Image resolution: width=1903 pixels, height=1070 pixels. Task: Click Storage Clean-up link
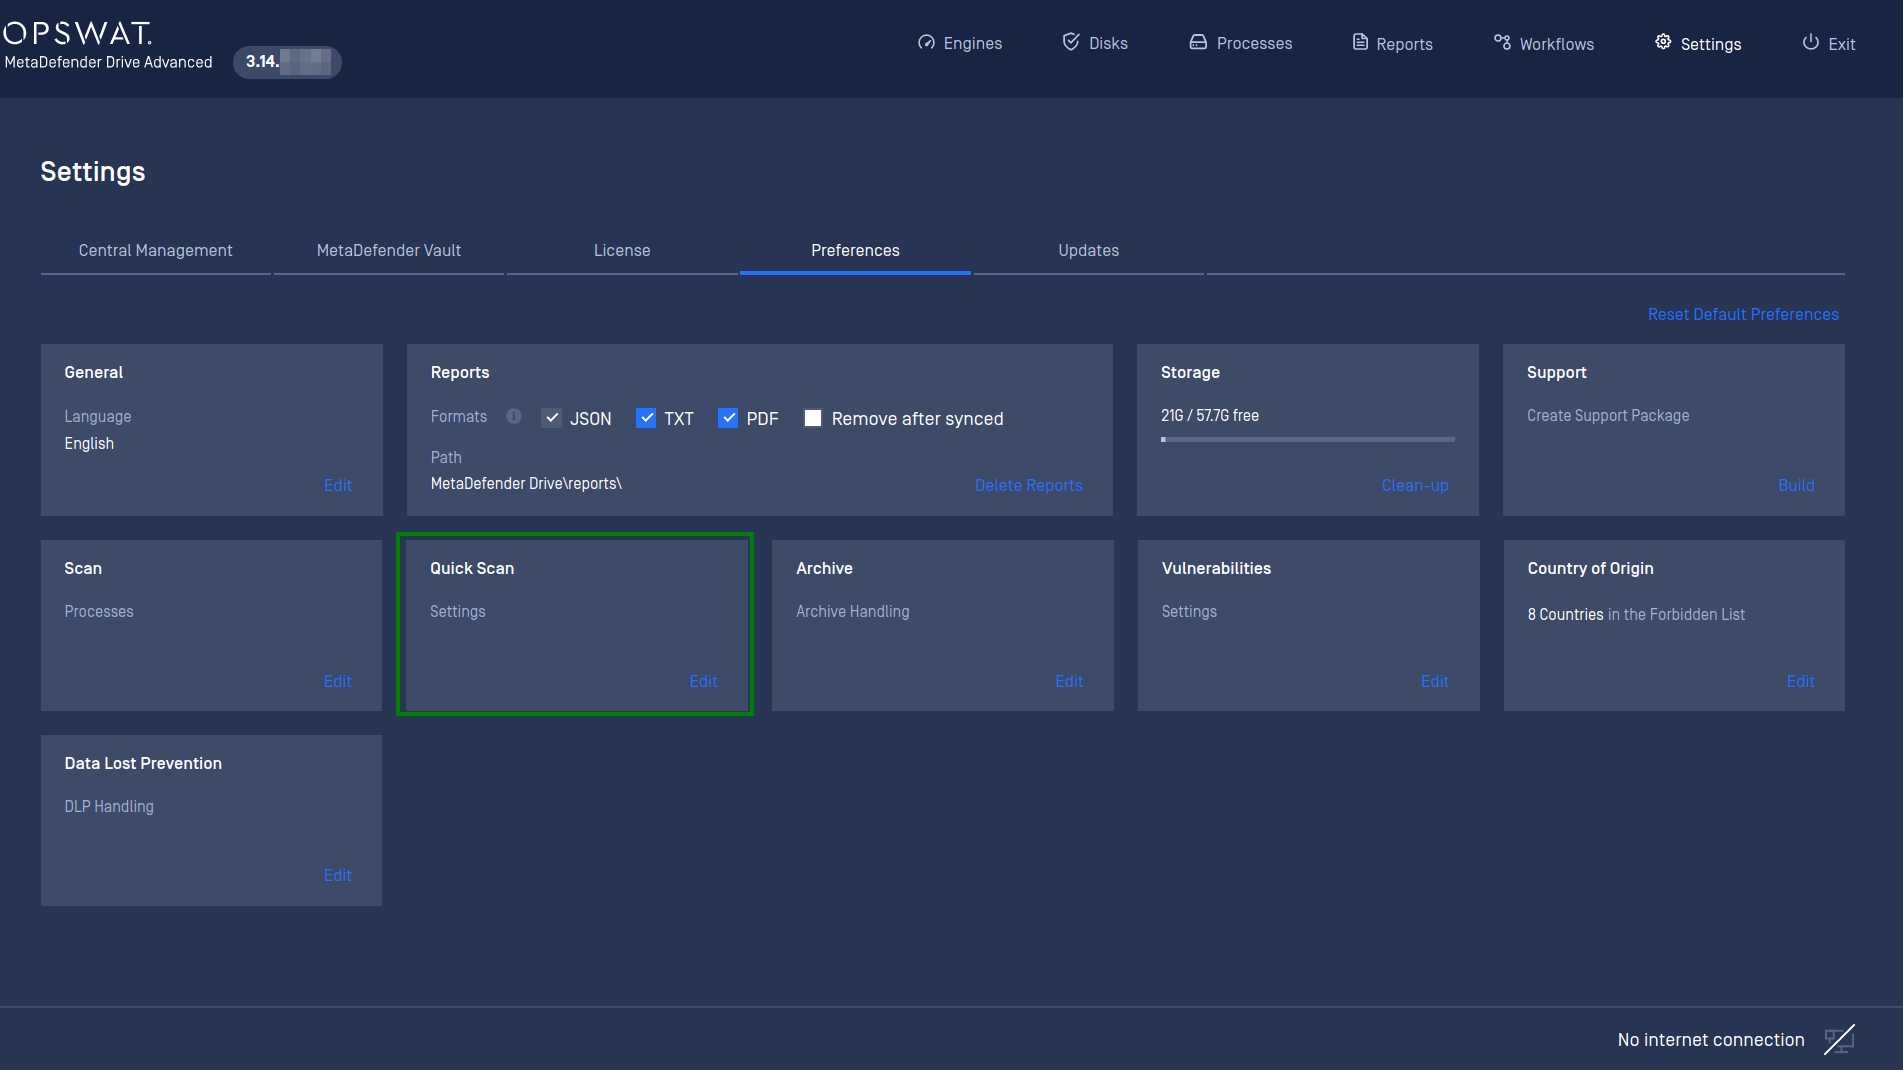[x=1415, y=485]
